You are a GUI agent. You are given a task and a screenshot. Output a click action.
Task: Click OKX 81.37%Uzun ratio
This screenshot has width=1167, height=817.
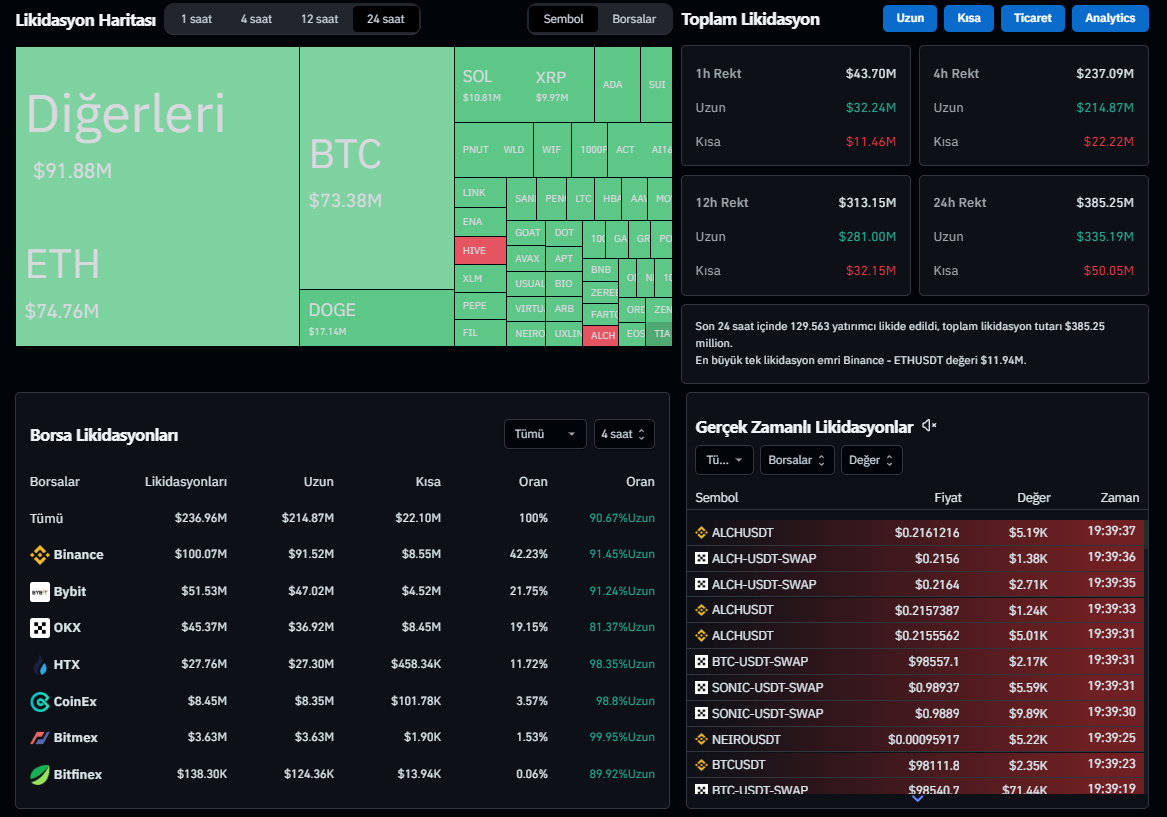pos(622,627)
